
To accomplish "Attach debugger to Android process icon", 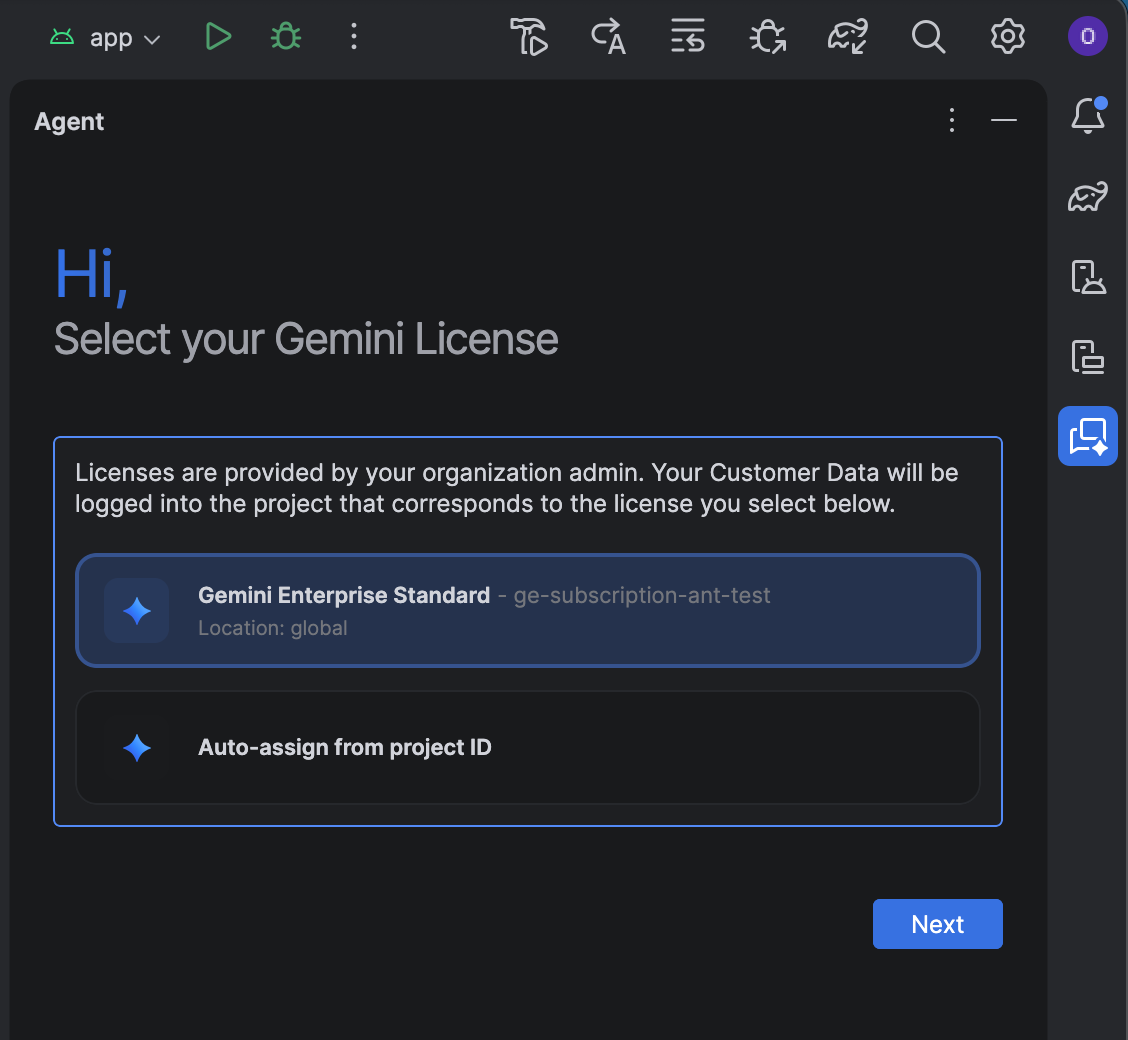I will 768,37.
